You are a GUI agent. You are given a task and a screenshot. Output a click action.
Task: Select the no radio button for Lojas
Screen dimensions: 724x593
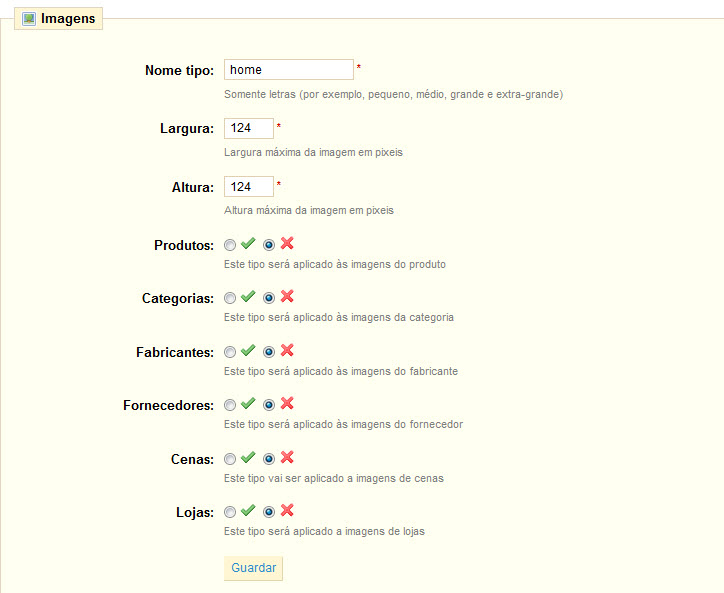[x=269, y=512]
